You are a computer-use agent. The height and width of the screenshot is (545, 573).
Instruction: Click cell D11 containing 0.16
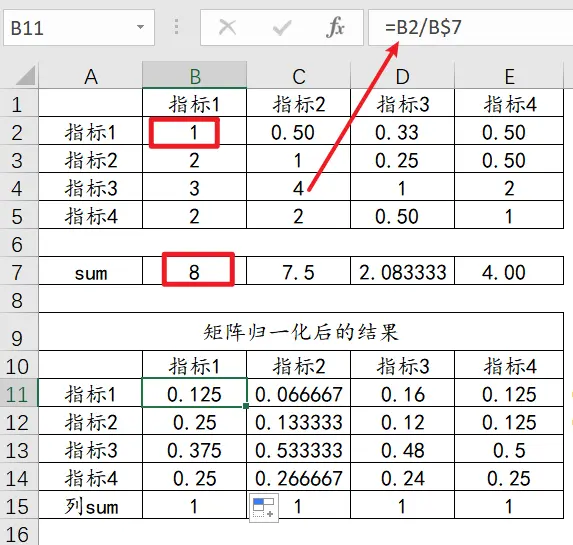[402, 393]
